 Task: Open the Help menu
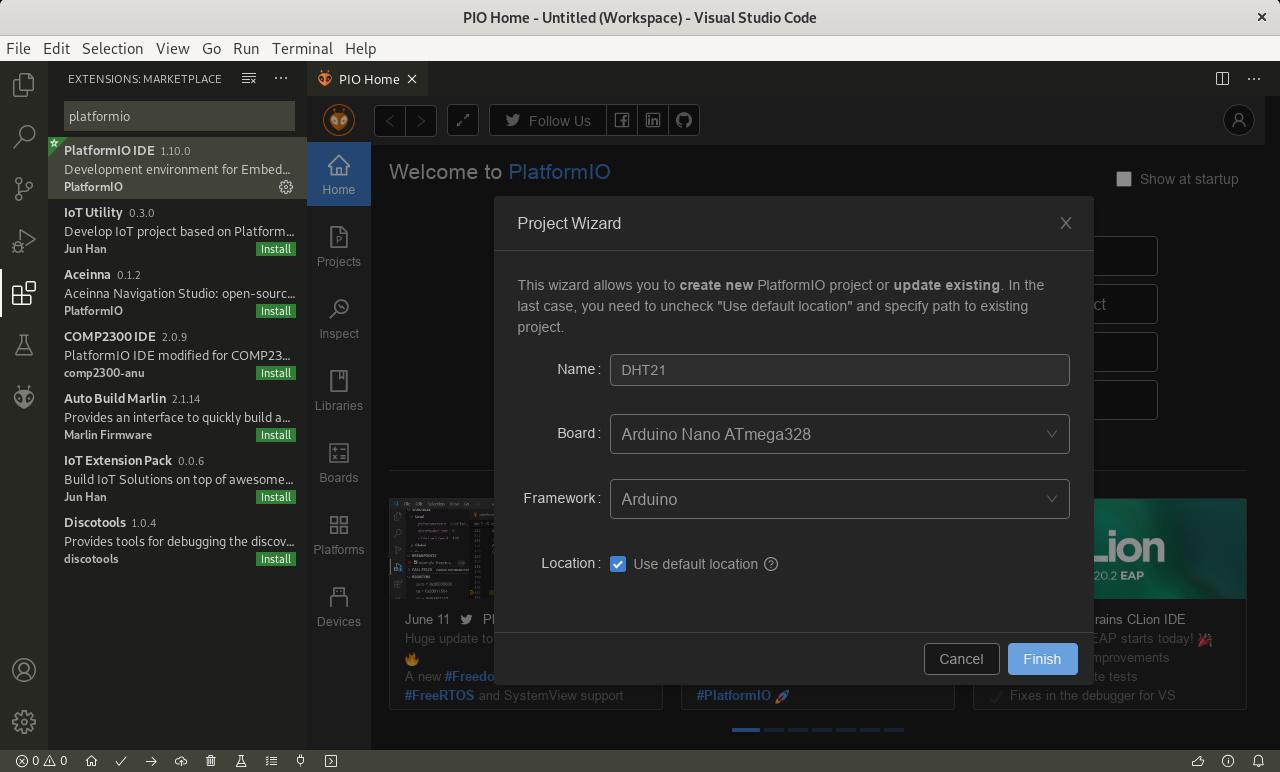coord(360,48)
